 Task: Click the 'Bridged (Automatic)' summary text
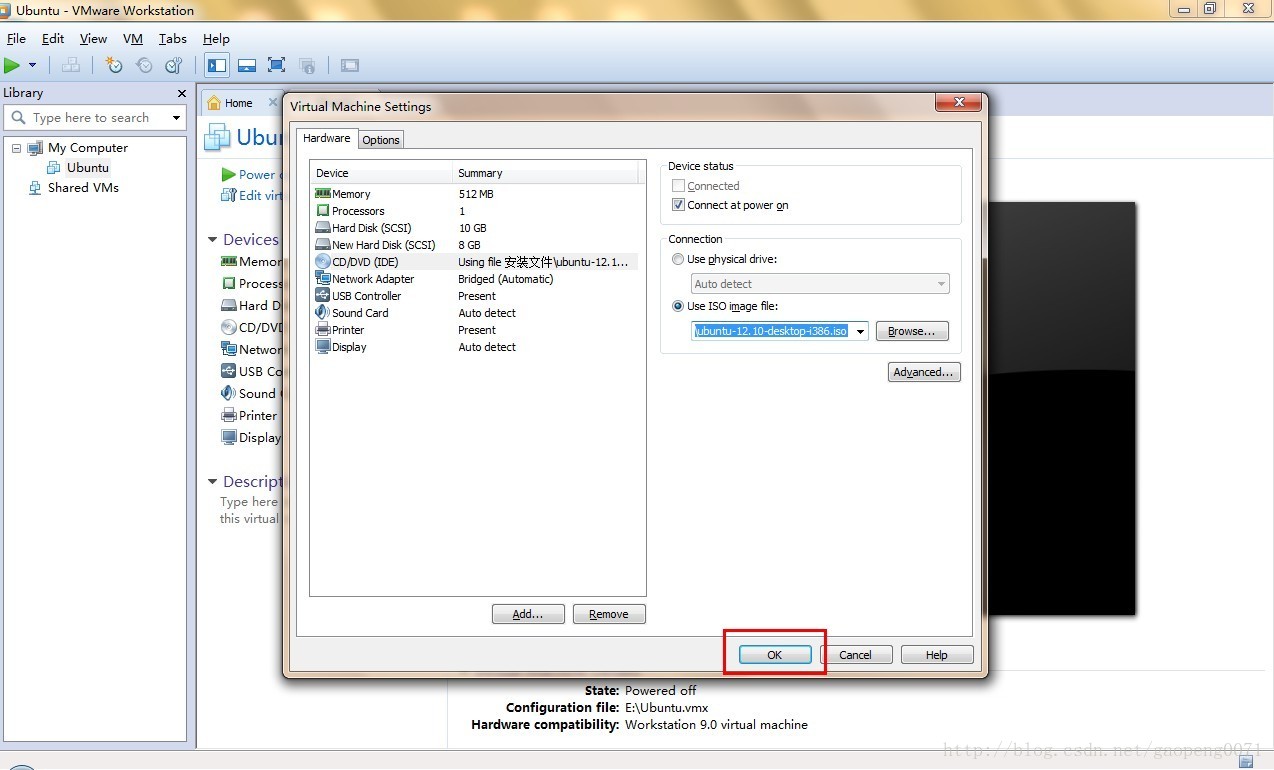506,279
